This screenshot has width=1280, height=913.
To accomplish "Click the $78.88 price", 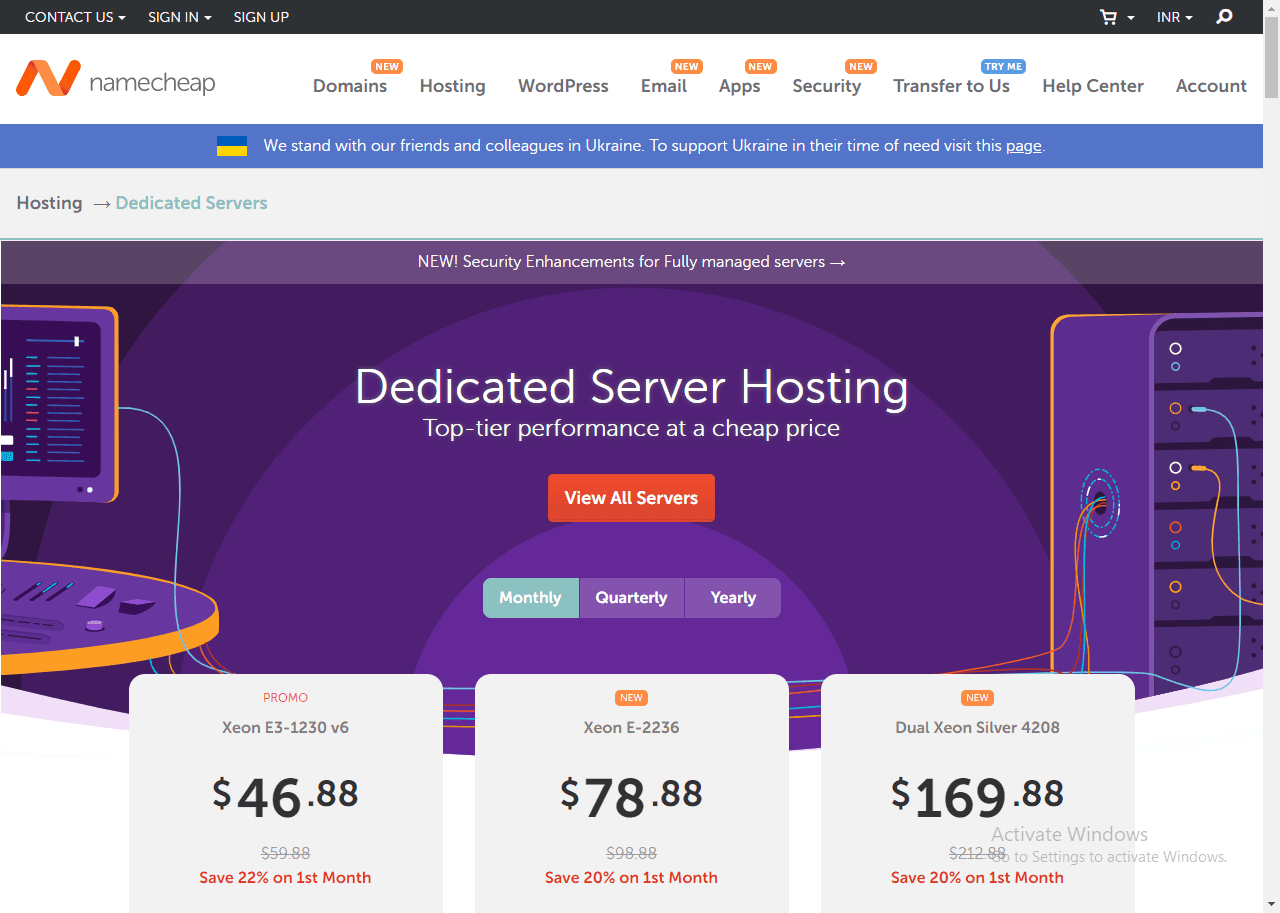I will (x=632, y=796).
